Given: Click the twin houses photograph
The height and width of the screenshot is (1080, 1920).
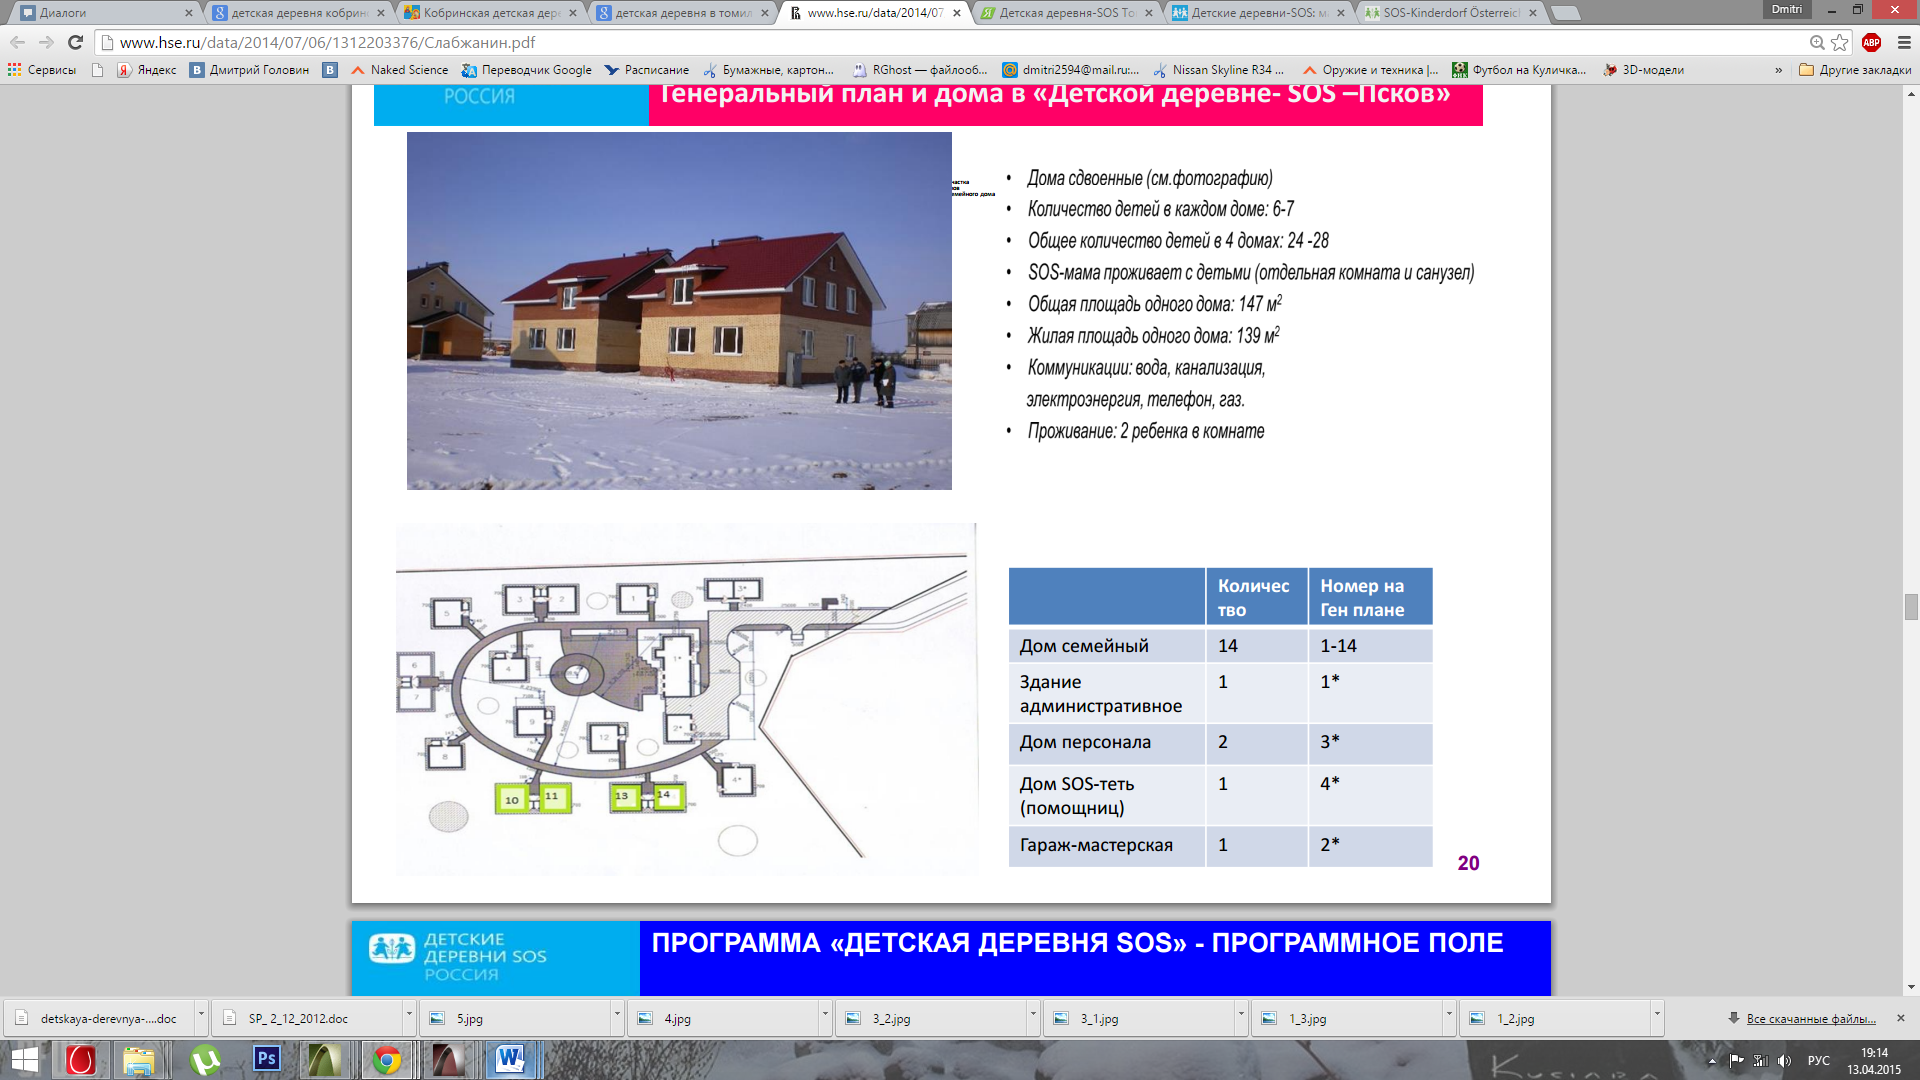Looking at the screenshot, I should click(679, 311).
